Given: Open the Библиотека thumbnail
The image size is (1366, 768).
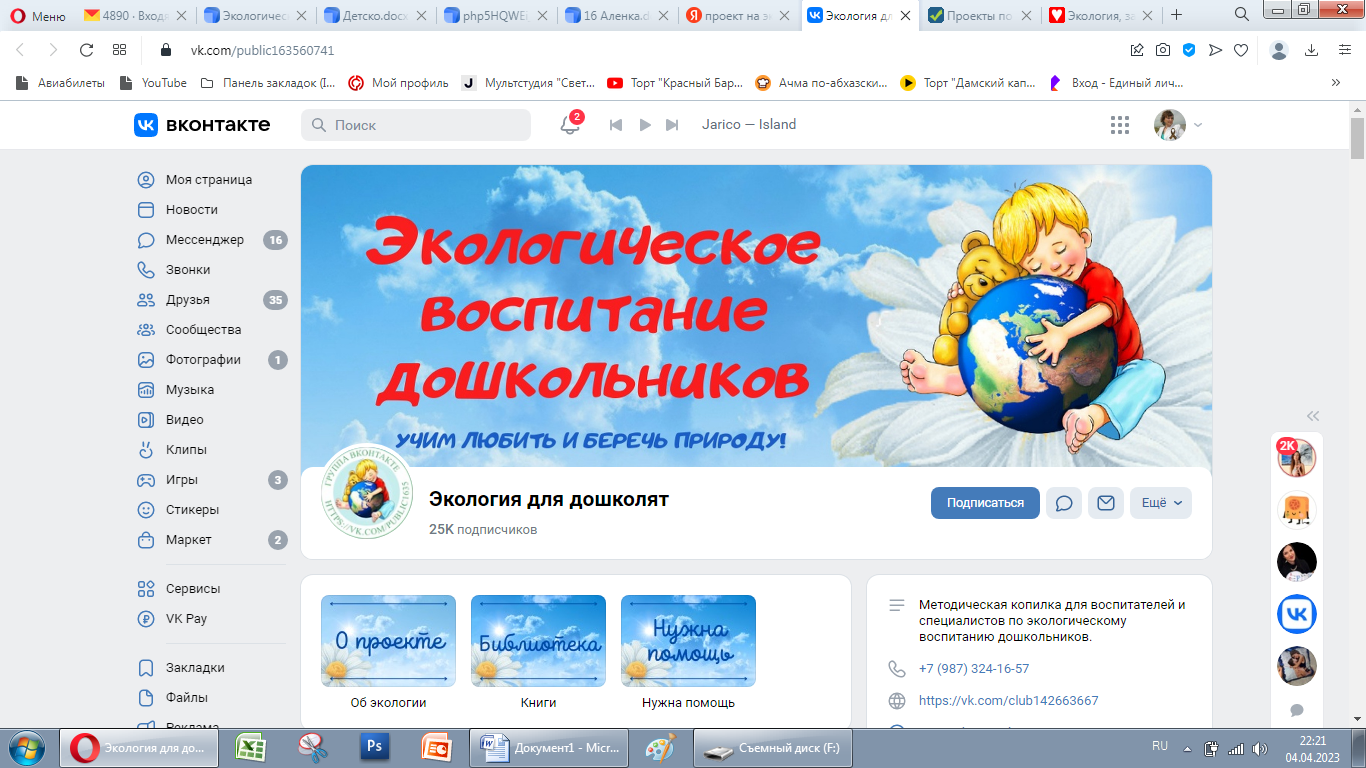Looking at the screenshot, I should tap(538, 641).
